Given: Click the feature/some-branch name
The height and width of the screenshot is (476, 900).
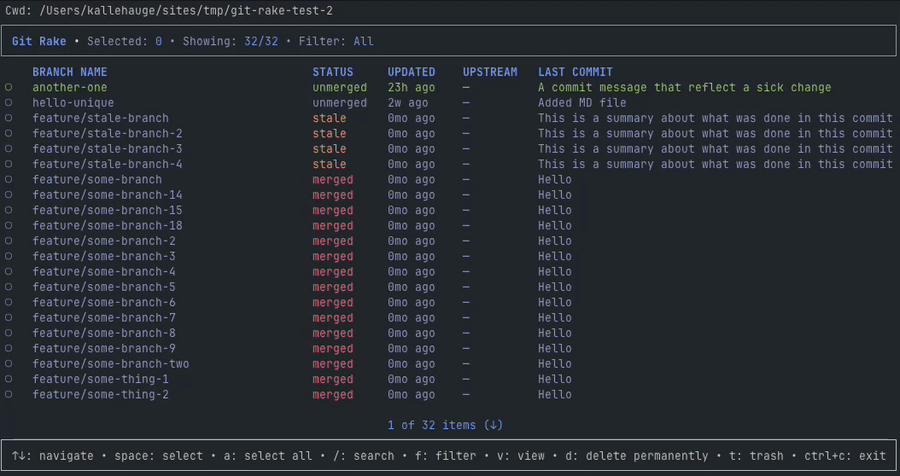Looking at the screenshot, I should click(98, 180).
